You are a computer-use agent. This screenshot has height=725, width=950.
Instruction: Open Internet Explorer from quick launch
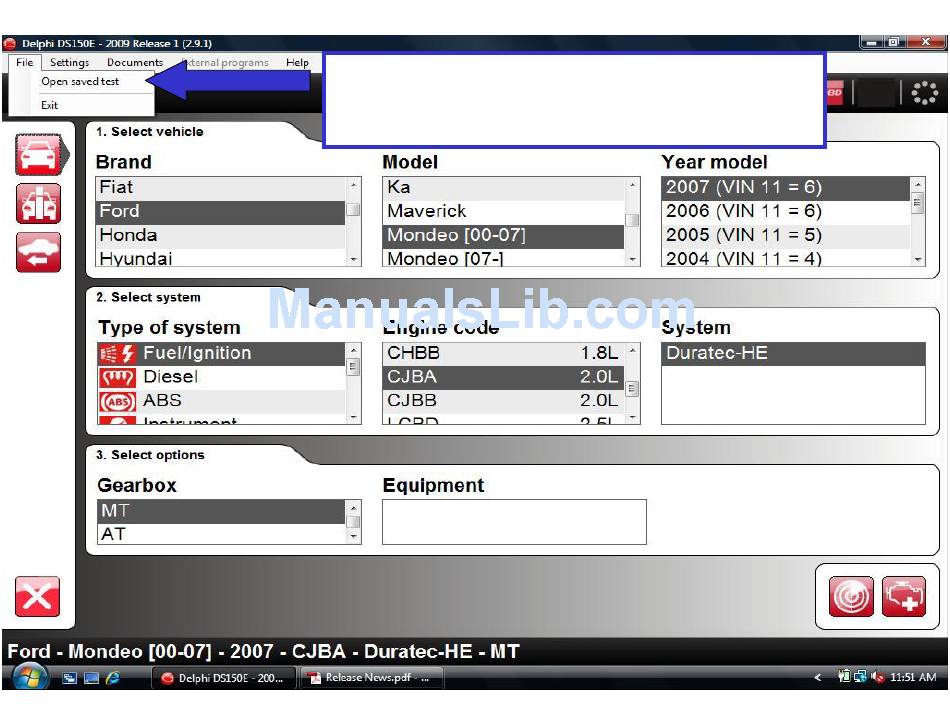click(x=113, y=678)
